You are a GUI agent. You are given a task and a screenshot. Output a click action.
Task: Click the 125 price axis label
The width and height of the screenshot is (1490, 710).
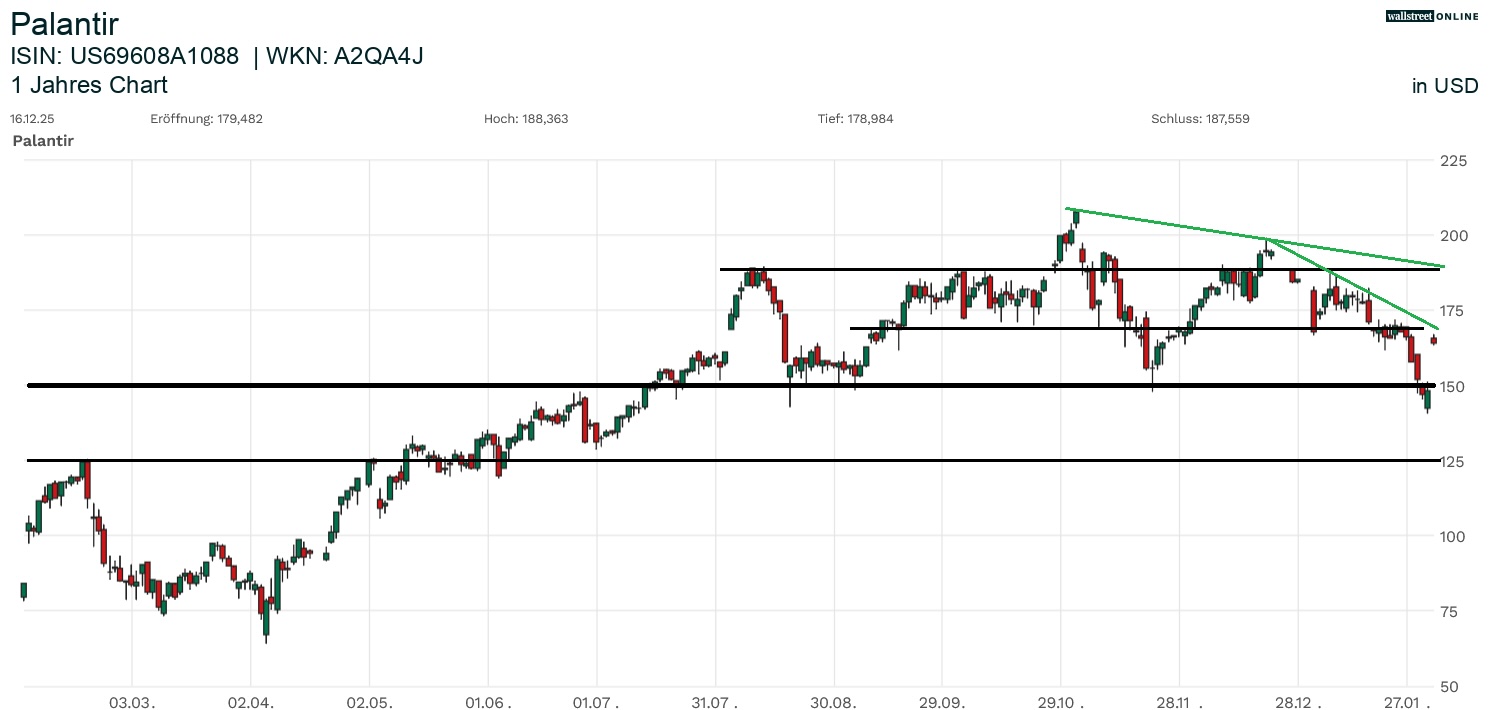[1453, 462]
